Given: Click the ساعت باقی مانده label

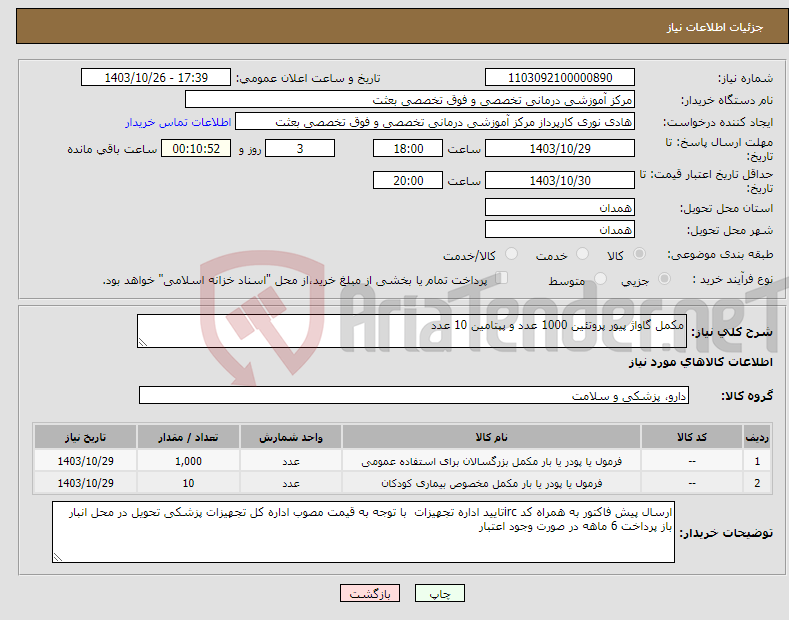Looking at the screenshot, I should [x=112, y=149].
